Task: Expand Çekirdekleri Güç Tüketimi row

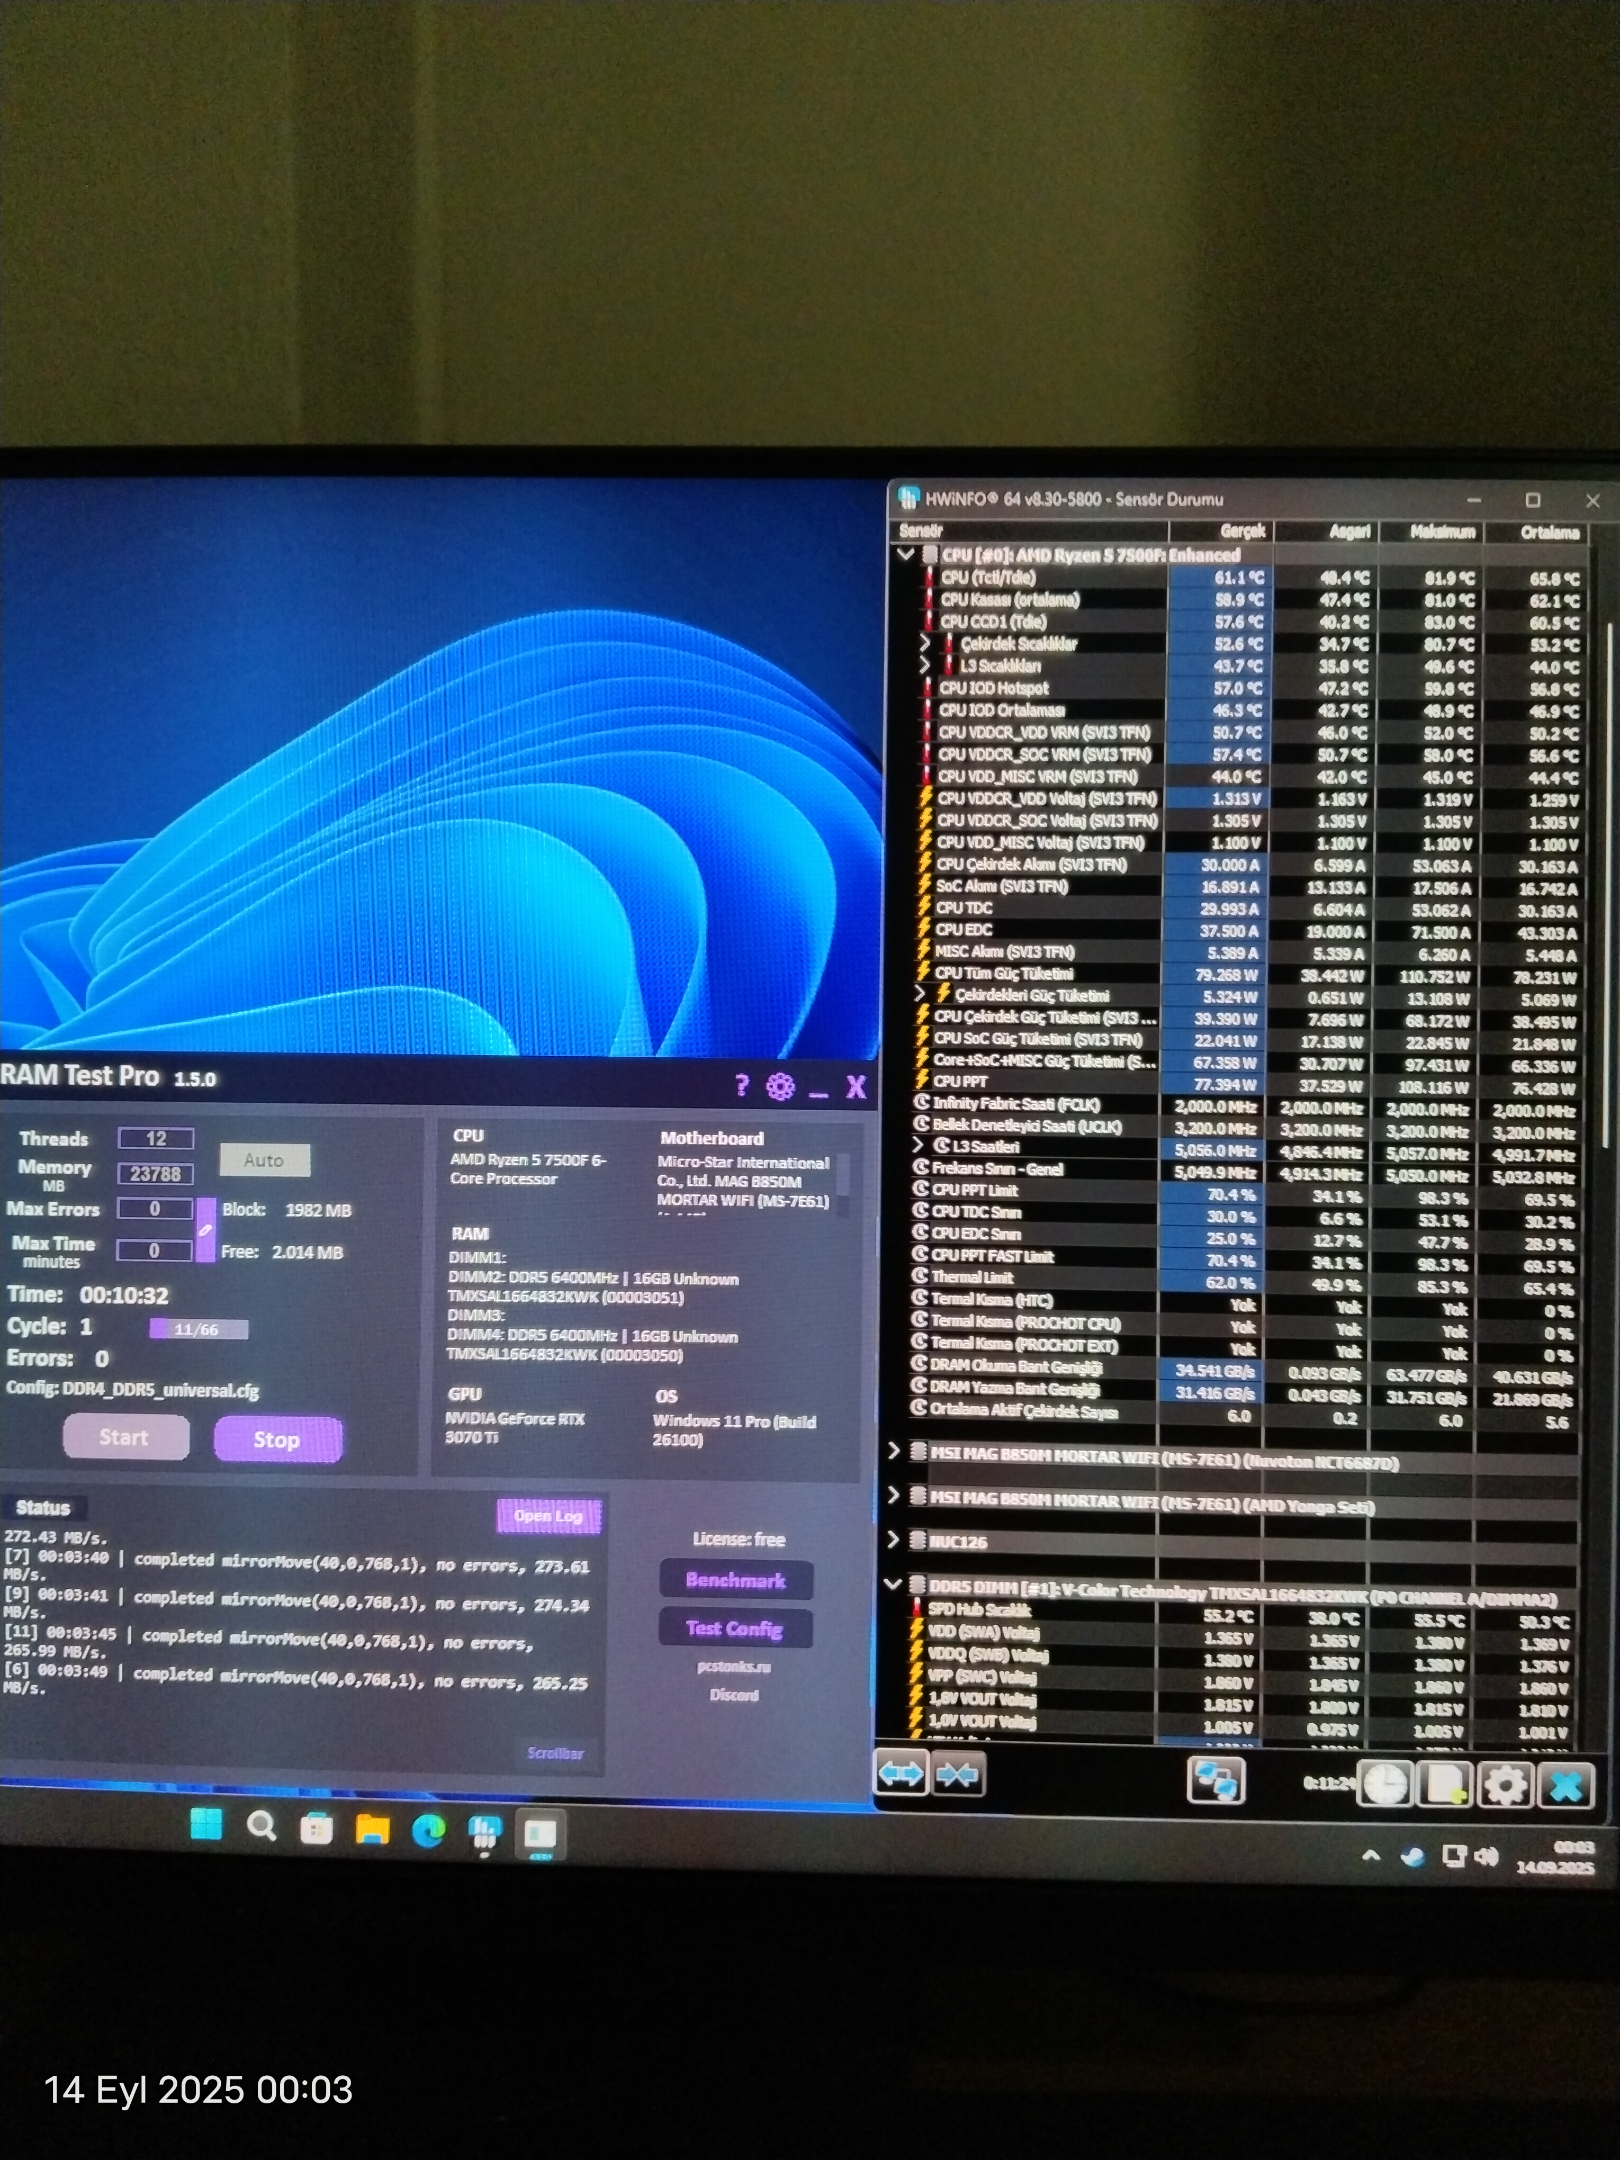Action: (x=920, y=994)
